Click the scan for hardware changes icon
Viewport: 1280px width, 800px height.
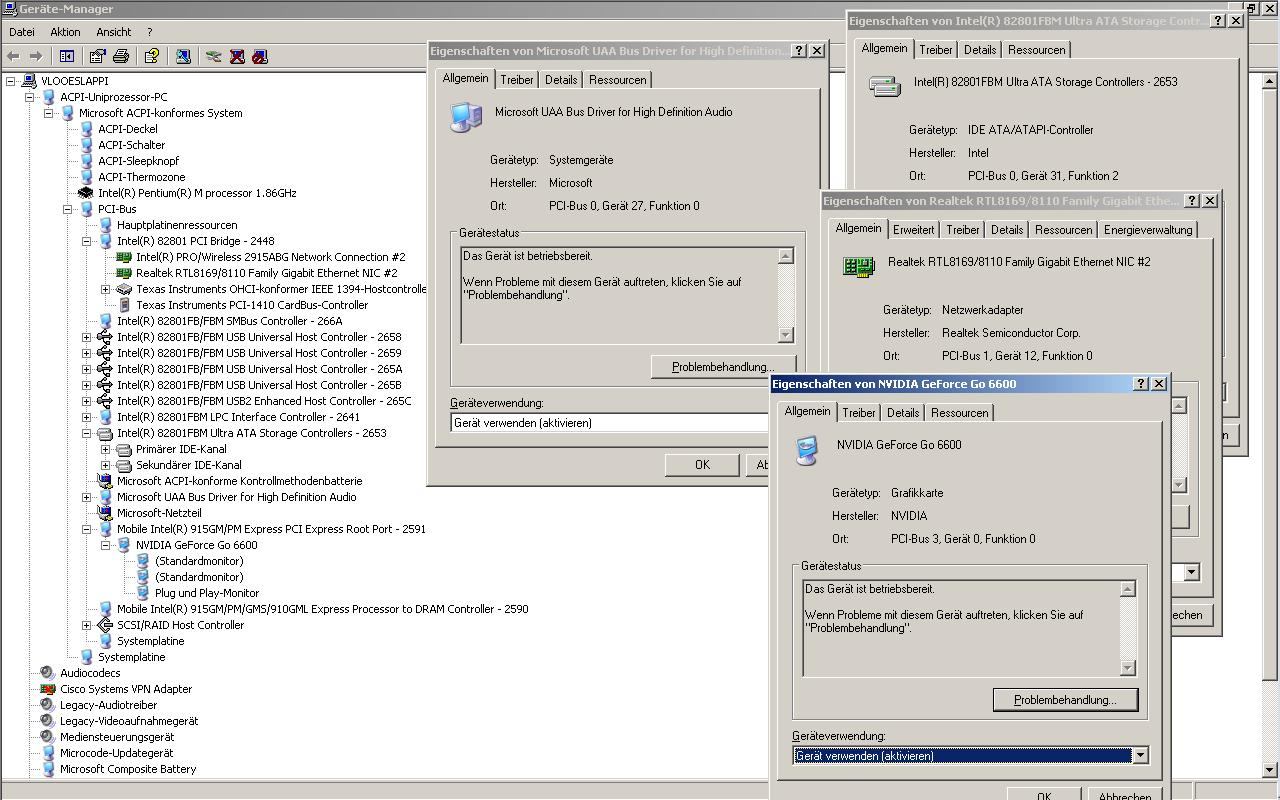click(x=183, y=57)
